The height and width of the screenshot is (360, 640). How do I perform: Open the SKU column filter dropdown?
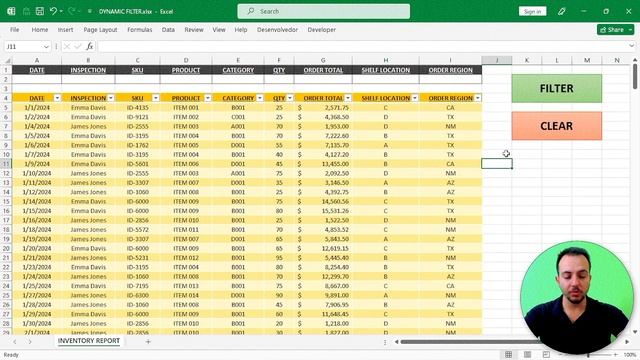156,98
